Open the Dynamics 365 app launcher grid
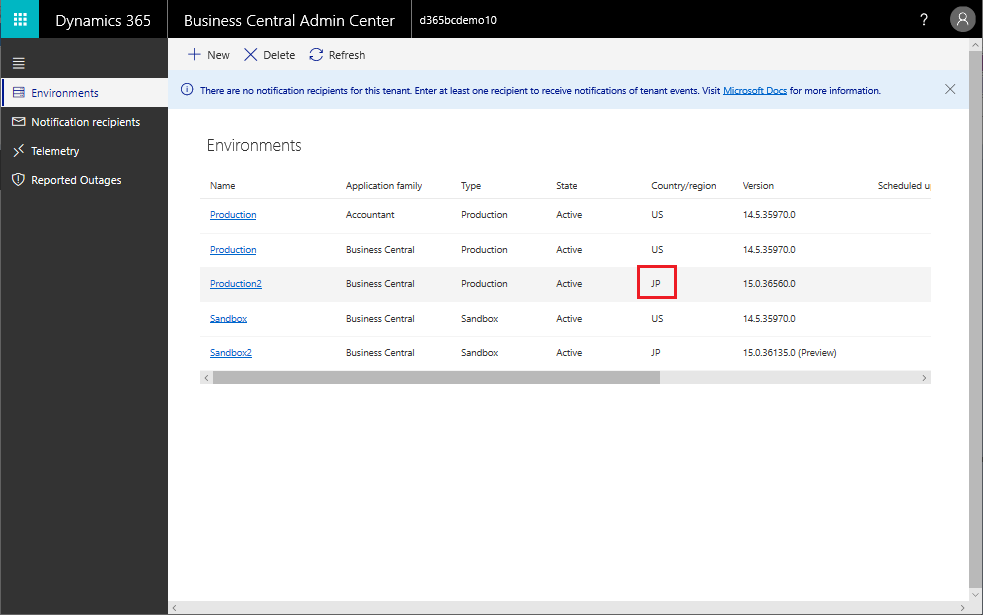 coord(20,19)
